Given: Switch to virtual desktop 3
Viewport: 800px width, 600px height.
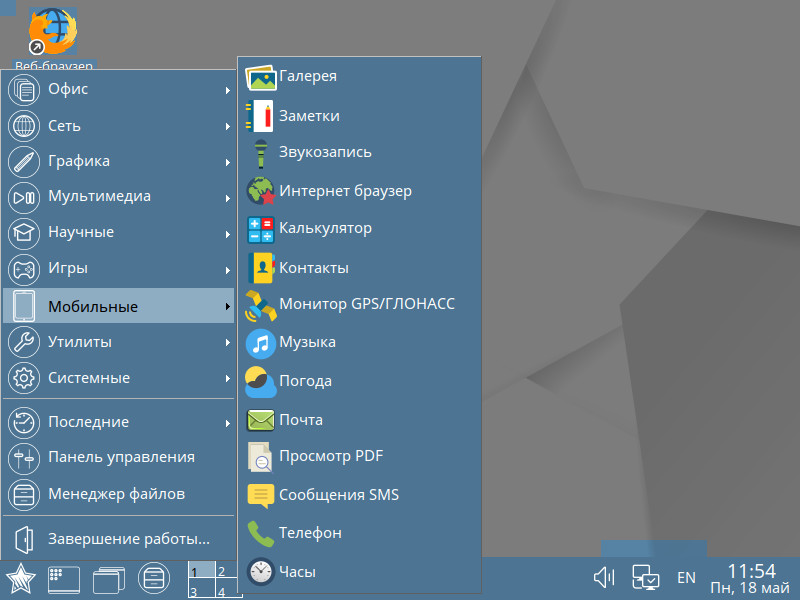Looking at the screenshot, I should [202, 588].
